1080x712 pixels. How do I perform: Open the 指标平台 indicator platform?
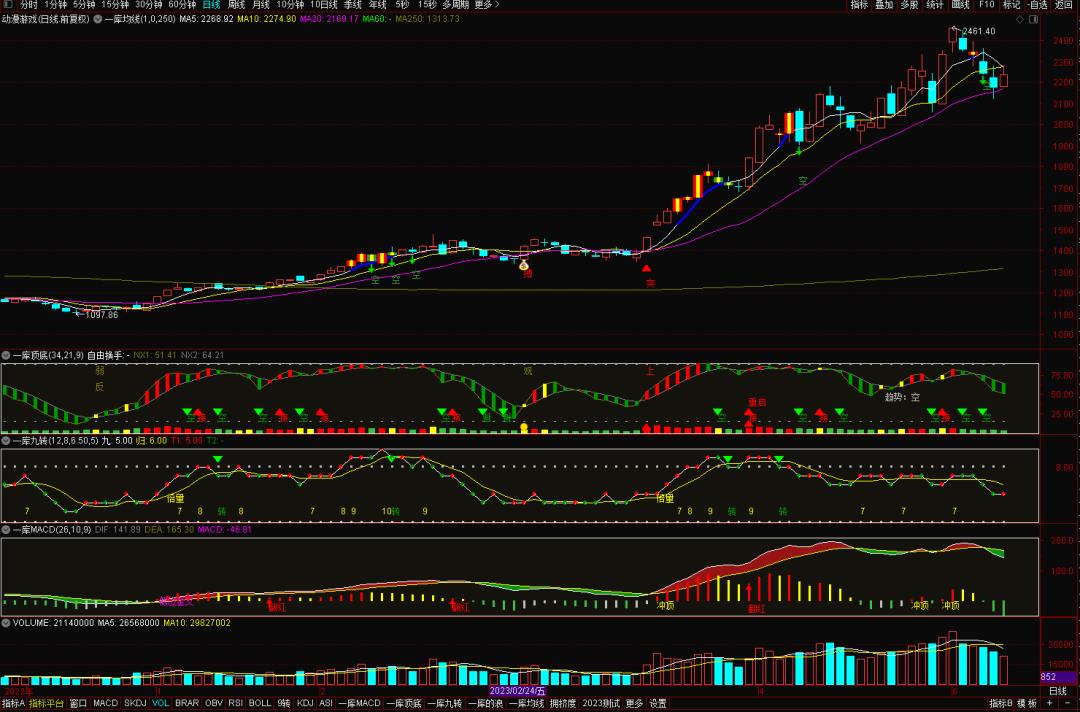click(x=46, y=703)
